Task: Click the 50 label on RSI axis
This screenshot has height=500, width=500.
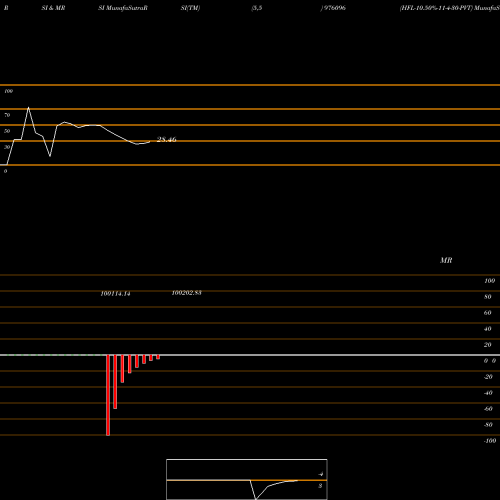Action: [x=7, y=131]
